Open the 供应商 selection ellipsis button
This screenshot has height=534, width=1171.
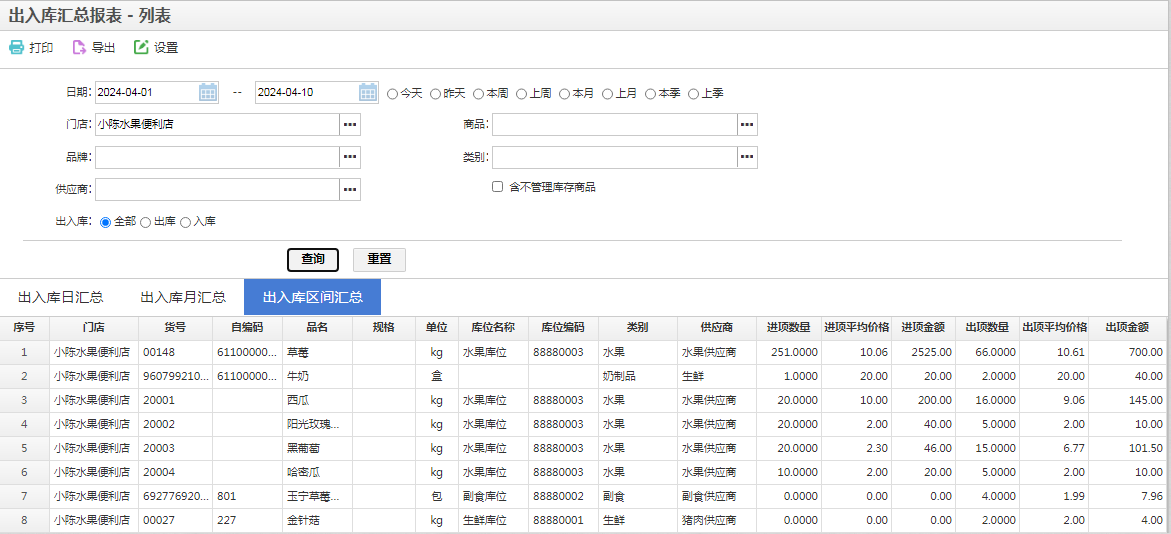tap(350, 190)
